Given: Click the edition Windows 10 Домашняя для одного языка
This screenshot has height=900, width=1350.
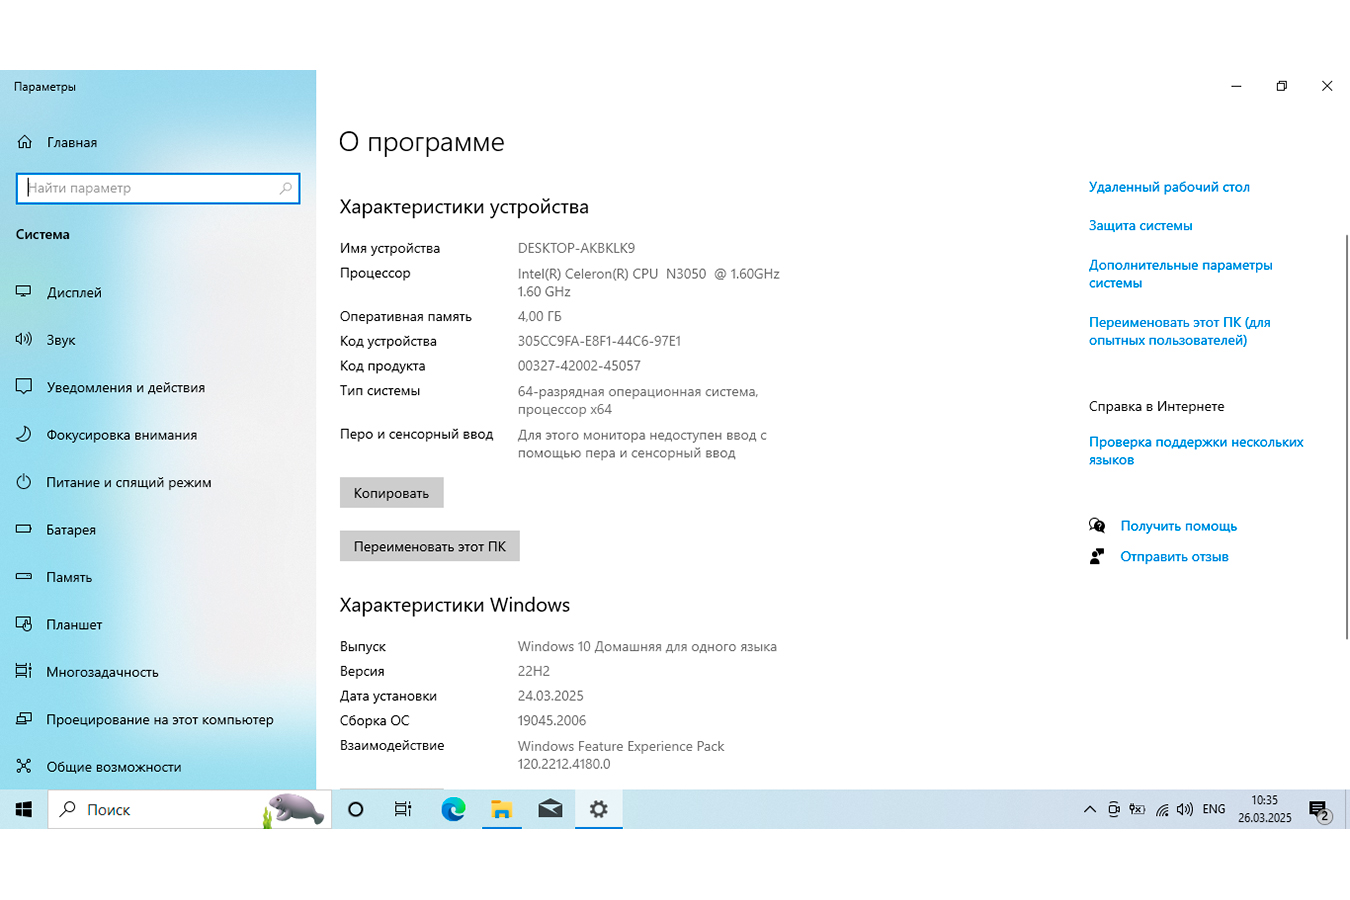Looking at the screenshot, I should pos(647,647).
